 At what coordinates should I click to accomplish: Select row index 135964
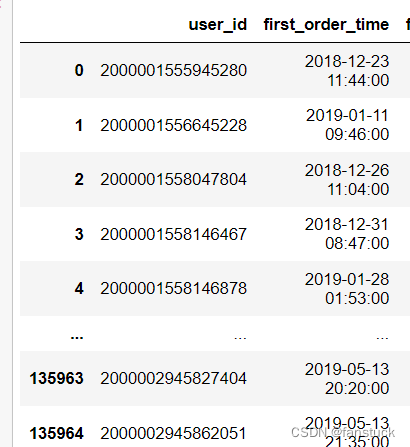(x=56, y=433)
